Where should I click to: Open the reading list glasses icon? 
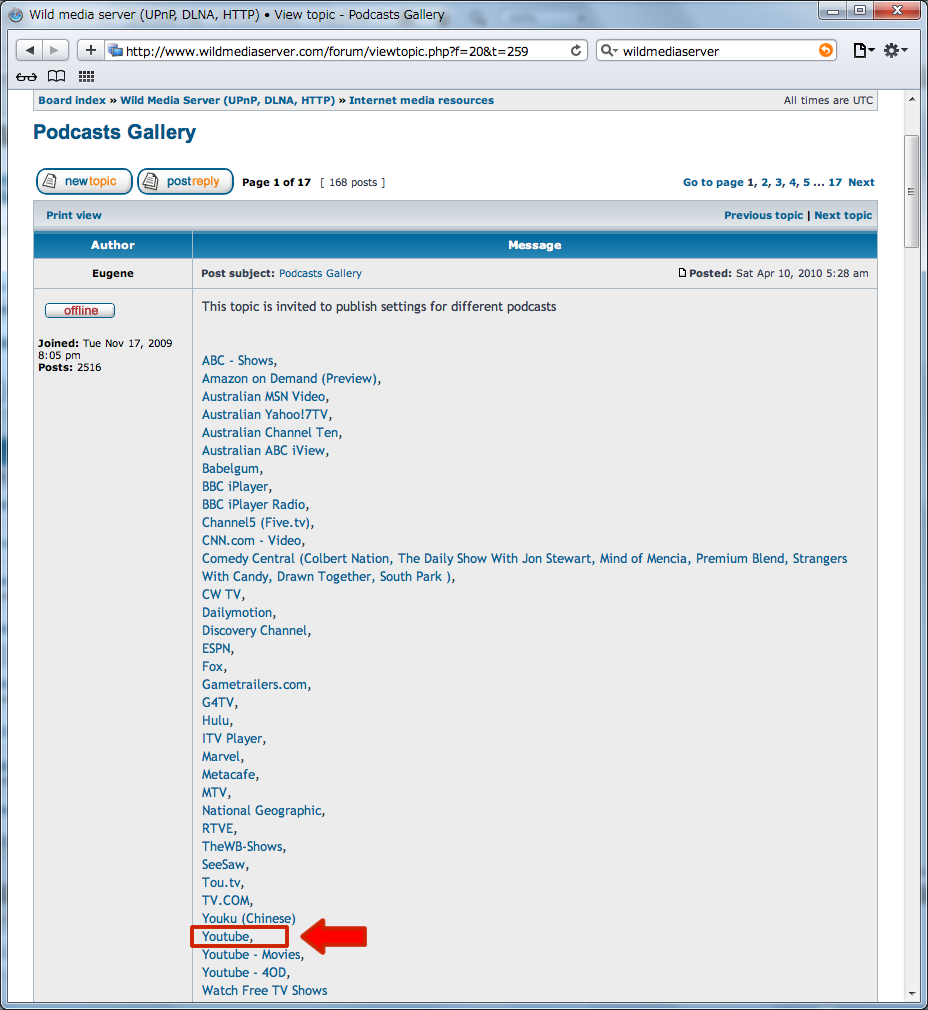coord(26,77)
